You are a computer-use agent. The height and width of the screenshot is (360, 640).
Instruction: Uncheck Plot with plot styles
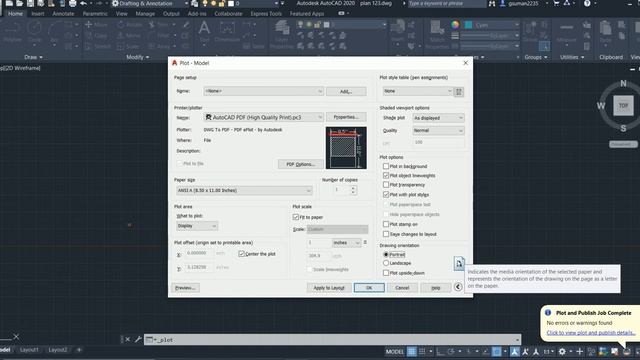point(386,195)
